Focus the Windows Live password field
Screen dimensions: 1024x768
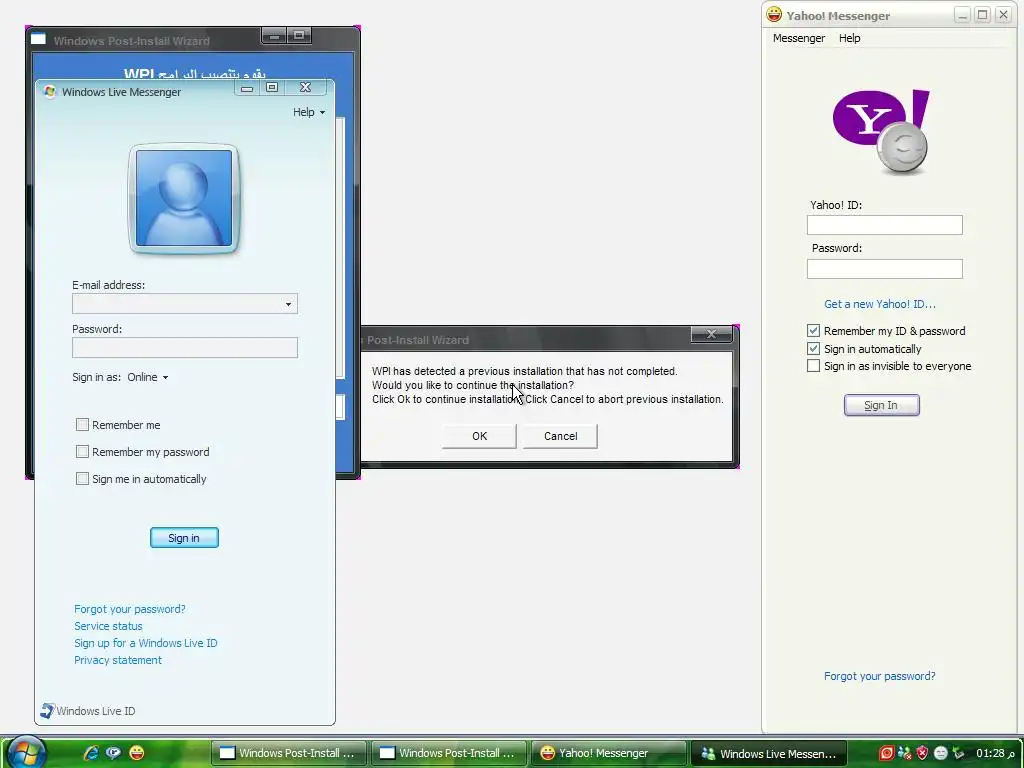pyautogui.click(x=185, y=347)
